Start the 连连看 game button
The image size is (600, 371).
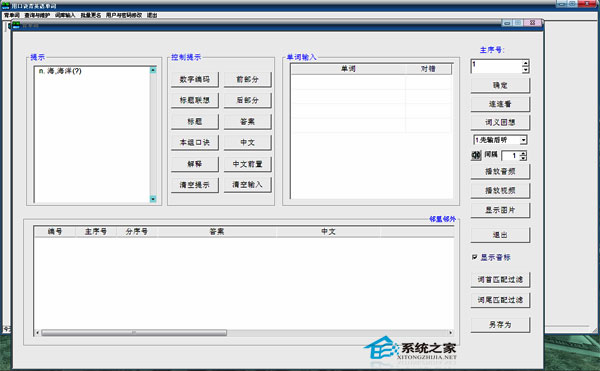tap(500, 104)
